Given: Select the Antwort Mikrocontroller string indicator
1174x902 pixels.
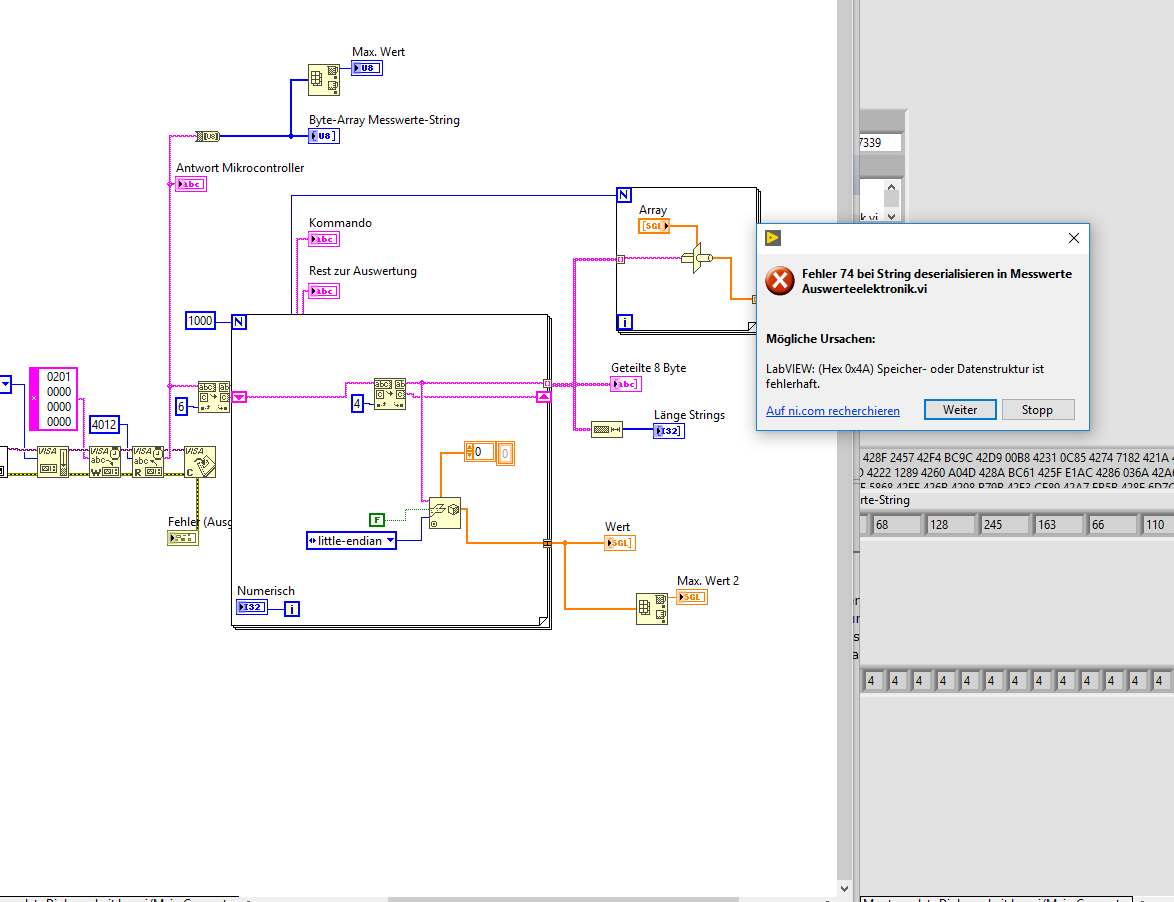Looking at the screenshot, I should [191, 184].
